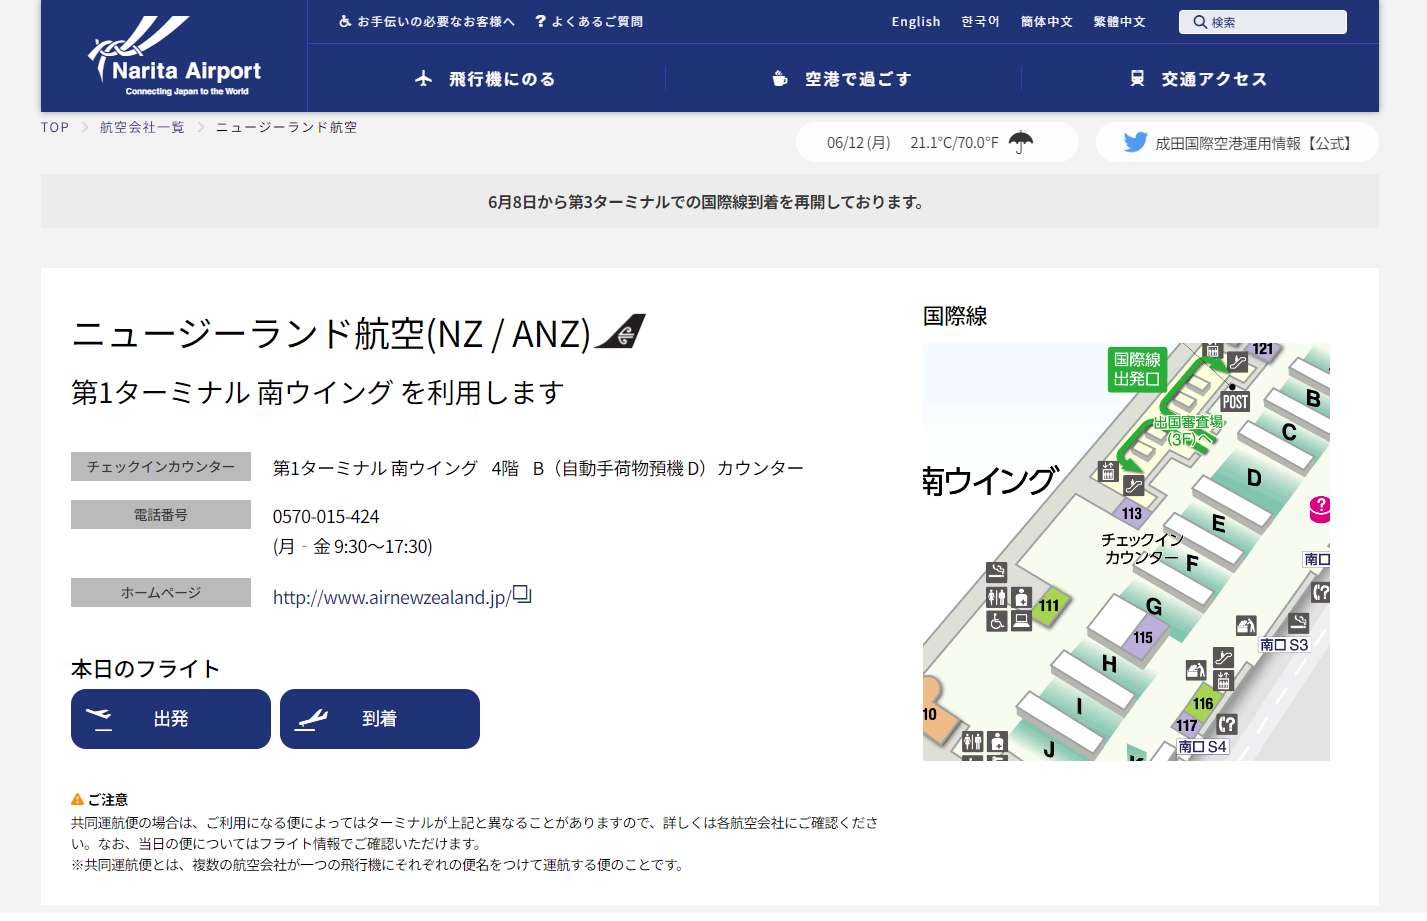The width and height of the screenshot is (1427, 921).
Task: Click the wheelchair accessible icon on the map
Action: point(997,621)
